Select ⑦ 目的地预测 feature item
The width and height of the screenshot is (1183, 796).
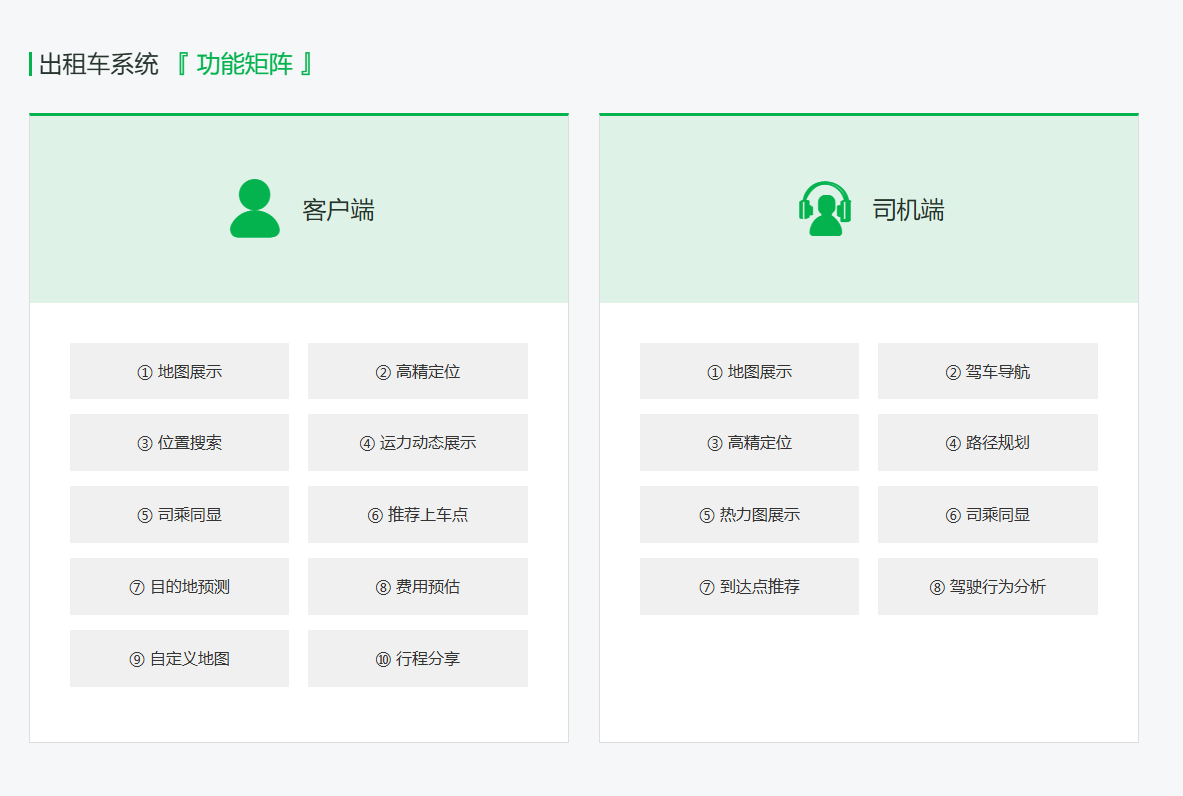(x=179, y=586)
